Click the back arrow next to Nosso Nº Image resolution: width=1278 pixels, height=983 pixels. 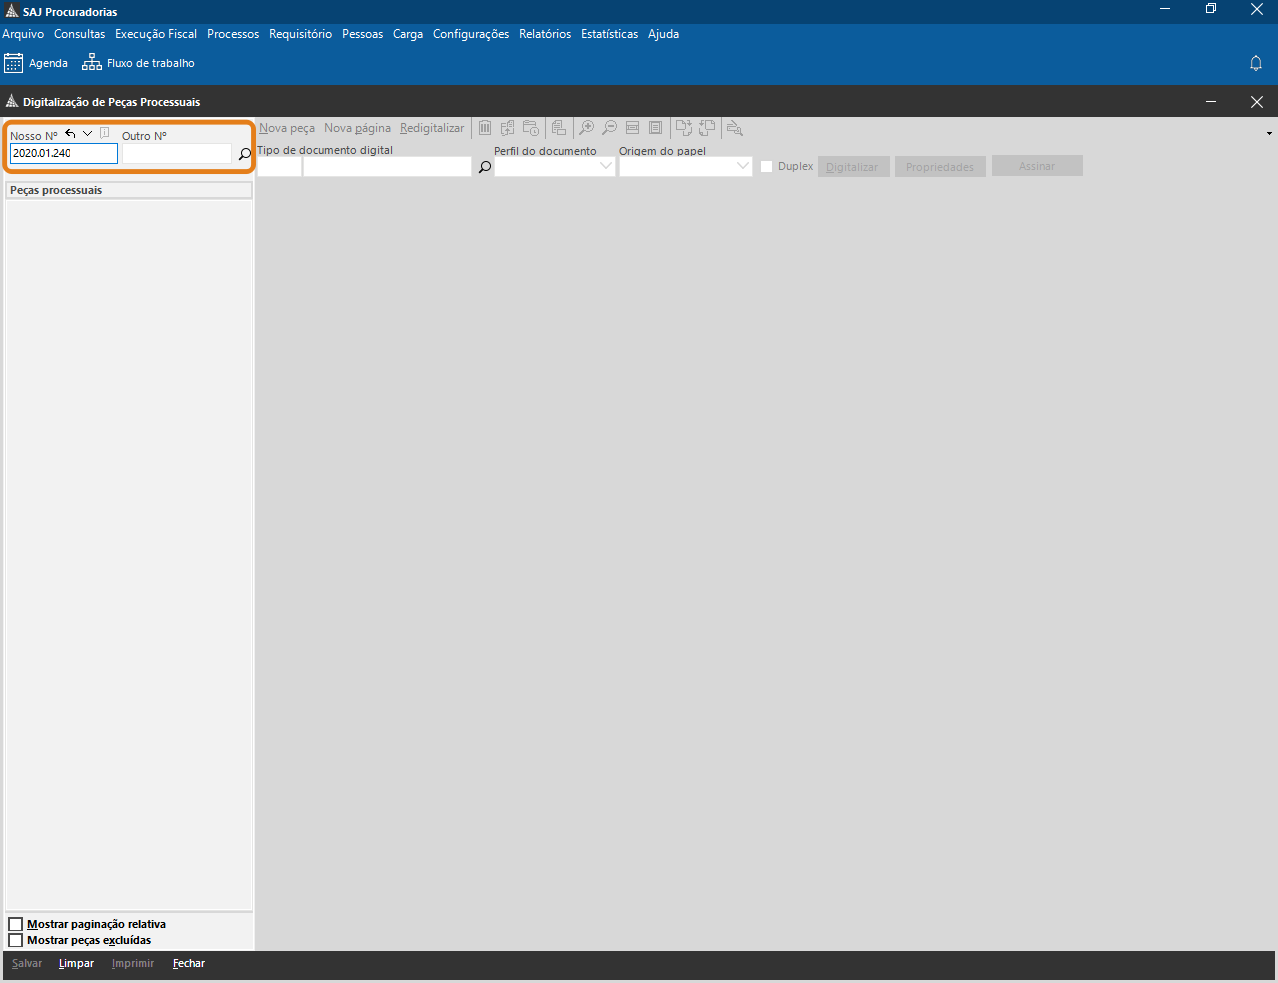[70, 134]
